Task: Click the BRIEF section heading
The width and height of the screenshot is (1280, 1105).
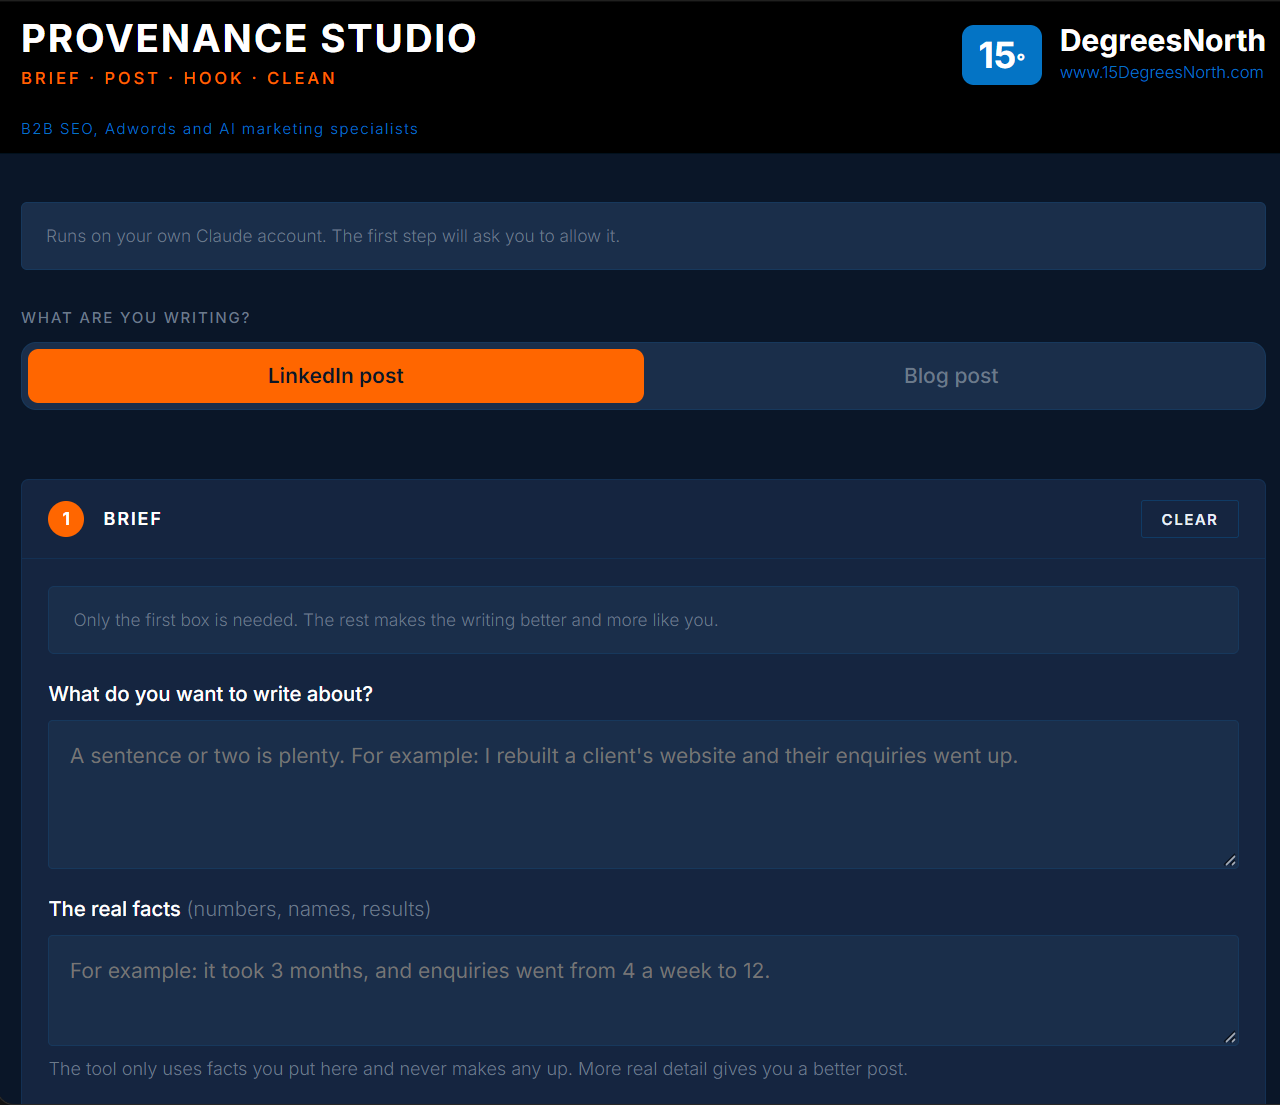Action: (x=132, y=519)
